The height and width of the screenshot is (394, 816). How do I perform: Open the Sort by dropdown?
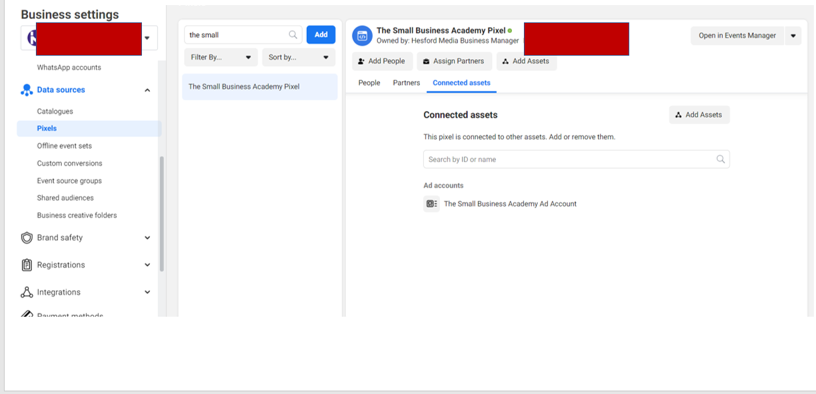click(x=299, y=57)
